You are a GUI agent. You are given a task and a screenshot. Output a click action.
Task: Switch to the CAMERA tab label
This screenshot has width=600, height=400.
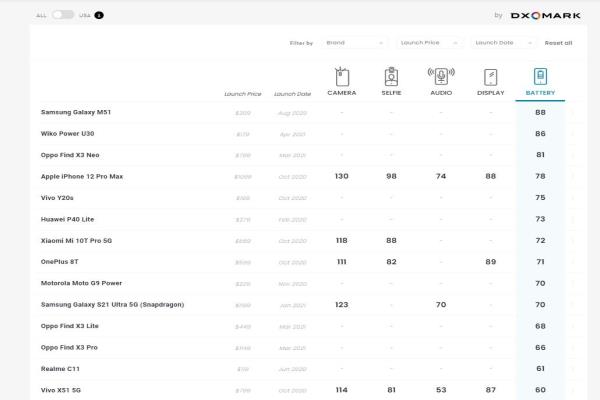(x=342, y=93)
